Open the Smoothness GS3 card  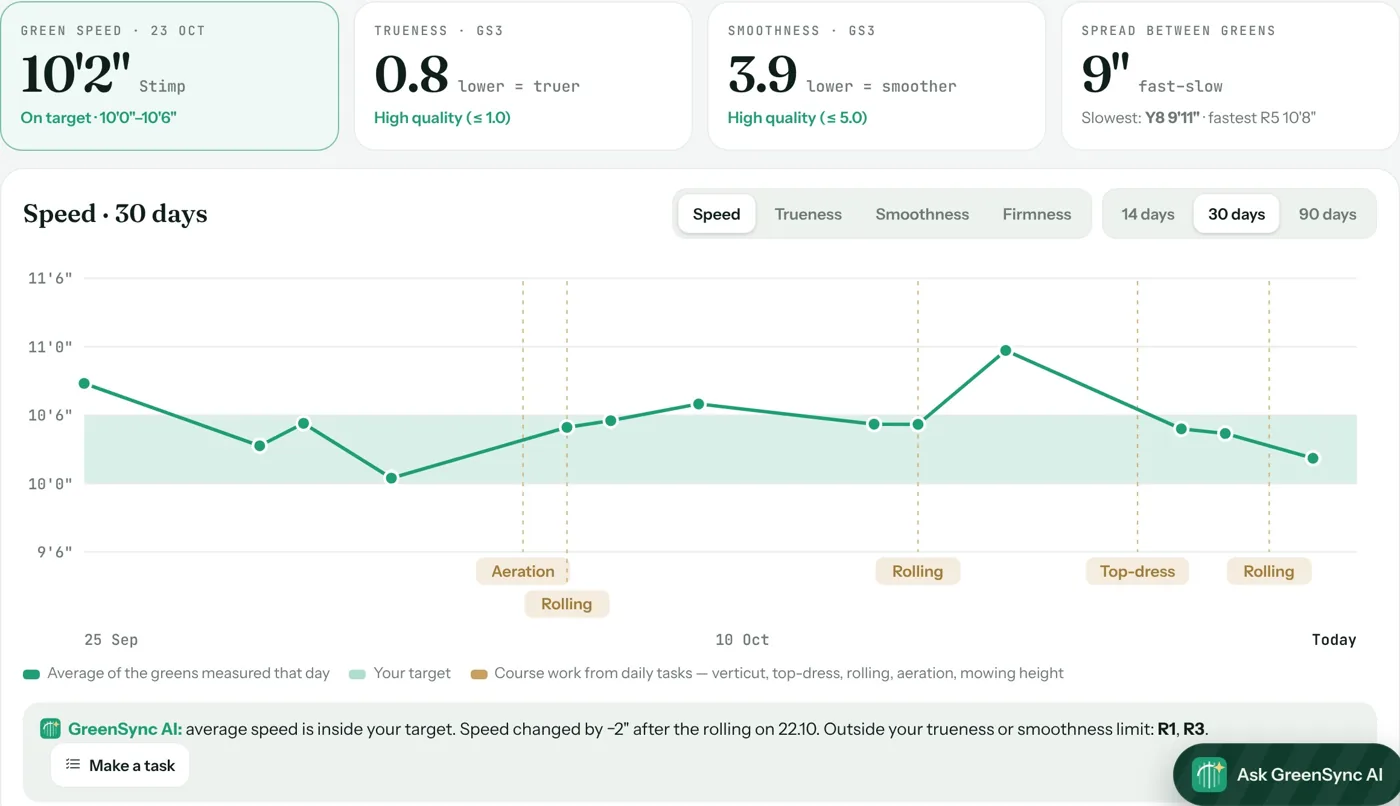click(x=877, y=76)
